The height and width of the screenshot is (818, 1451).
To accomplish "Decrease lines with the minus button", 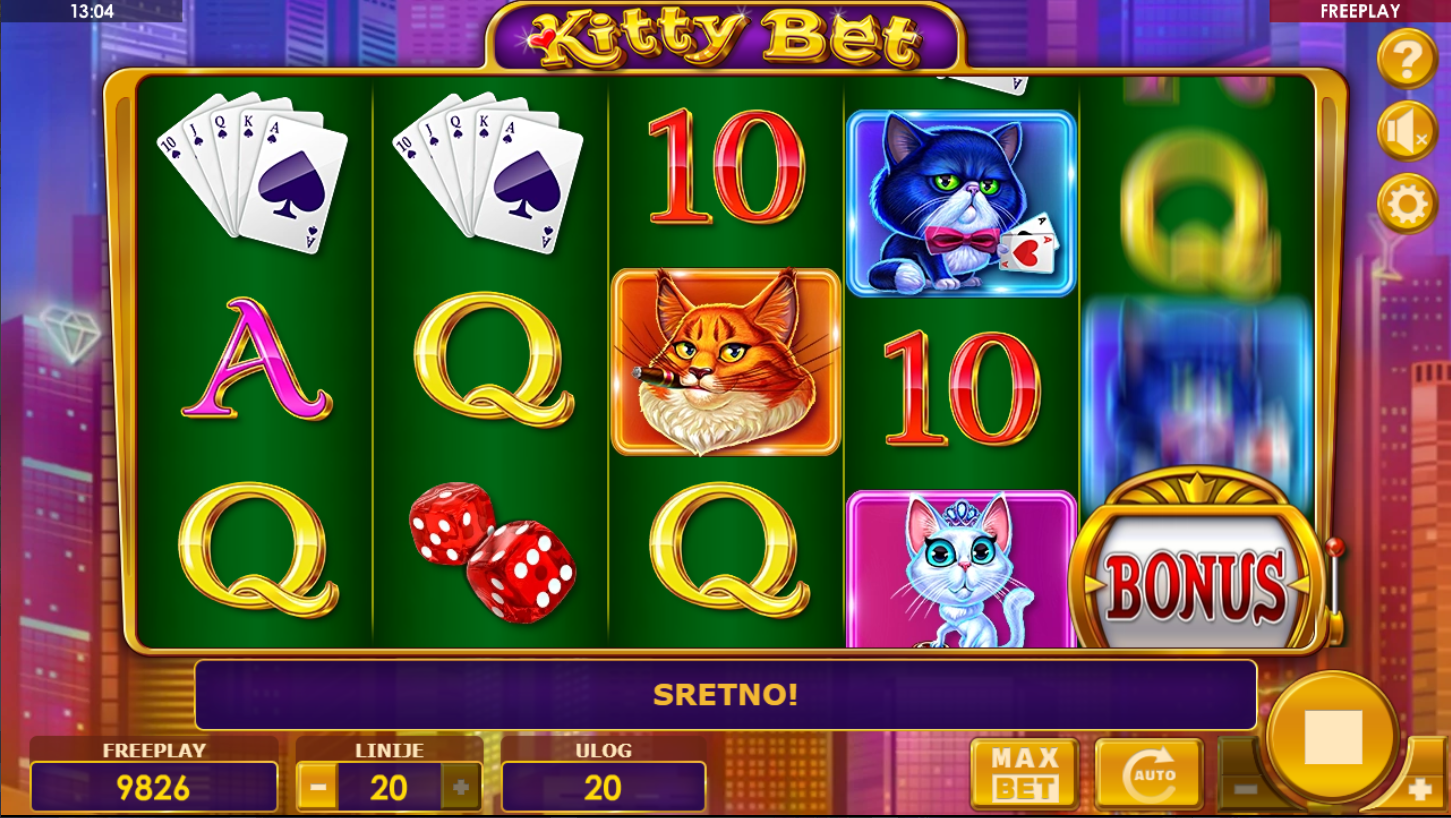I will (318, 788).
